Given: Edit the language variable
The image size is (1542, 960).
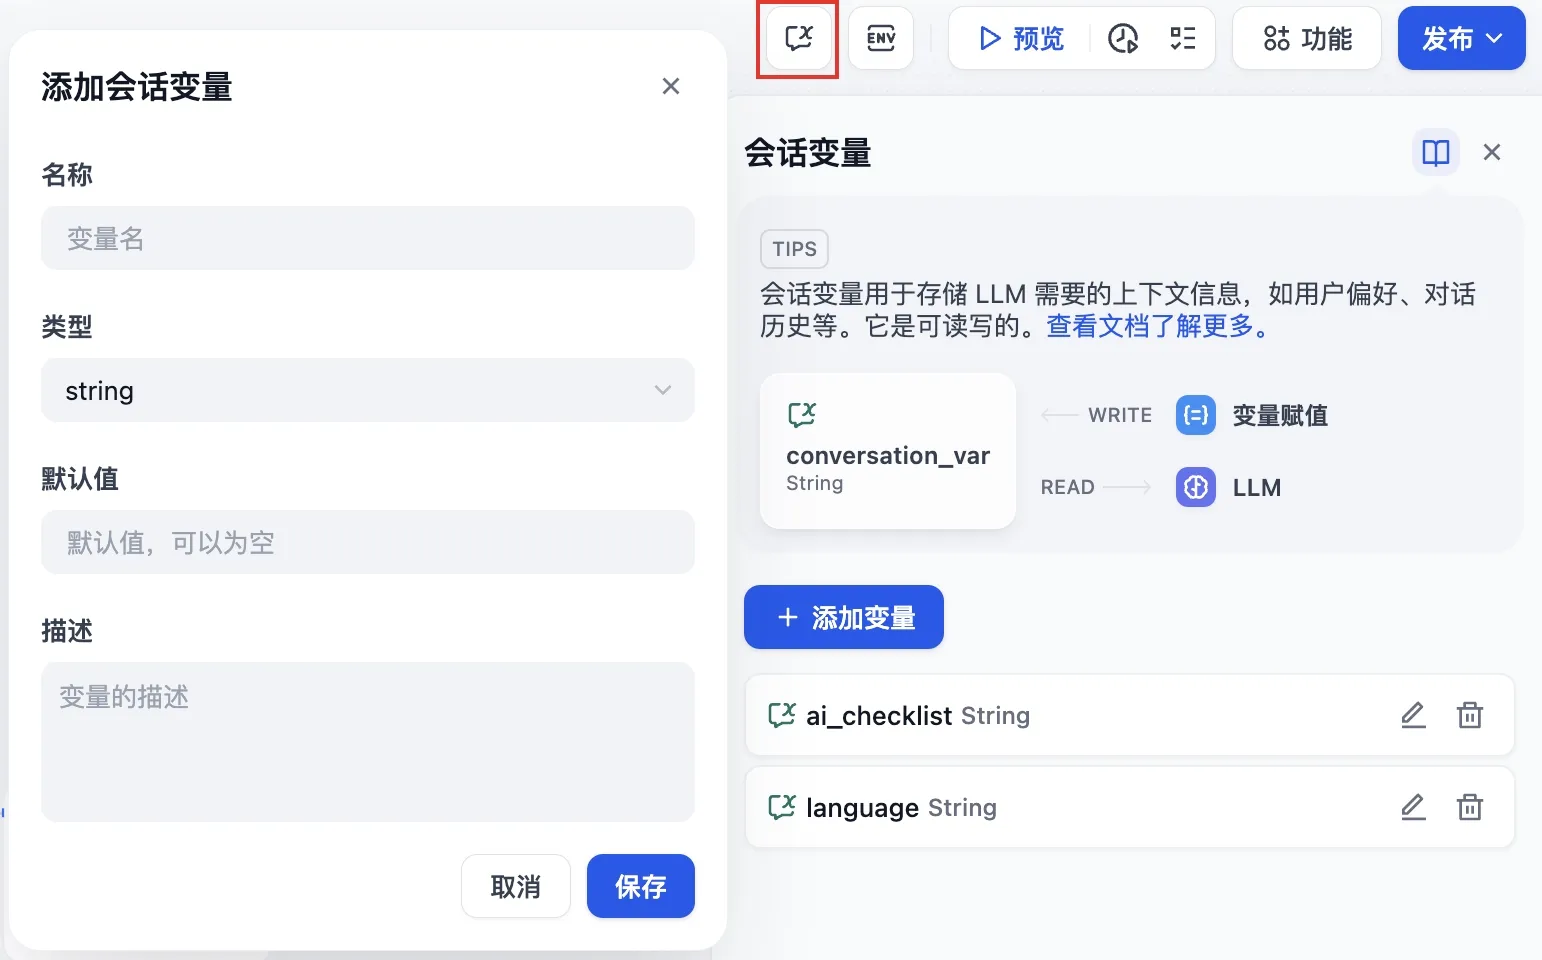Looking at the screenshot, I should coord(1412,808).
